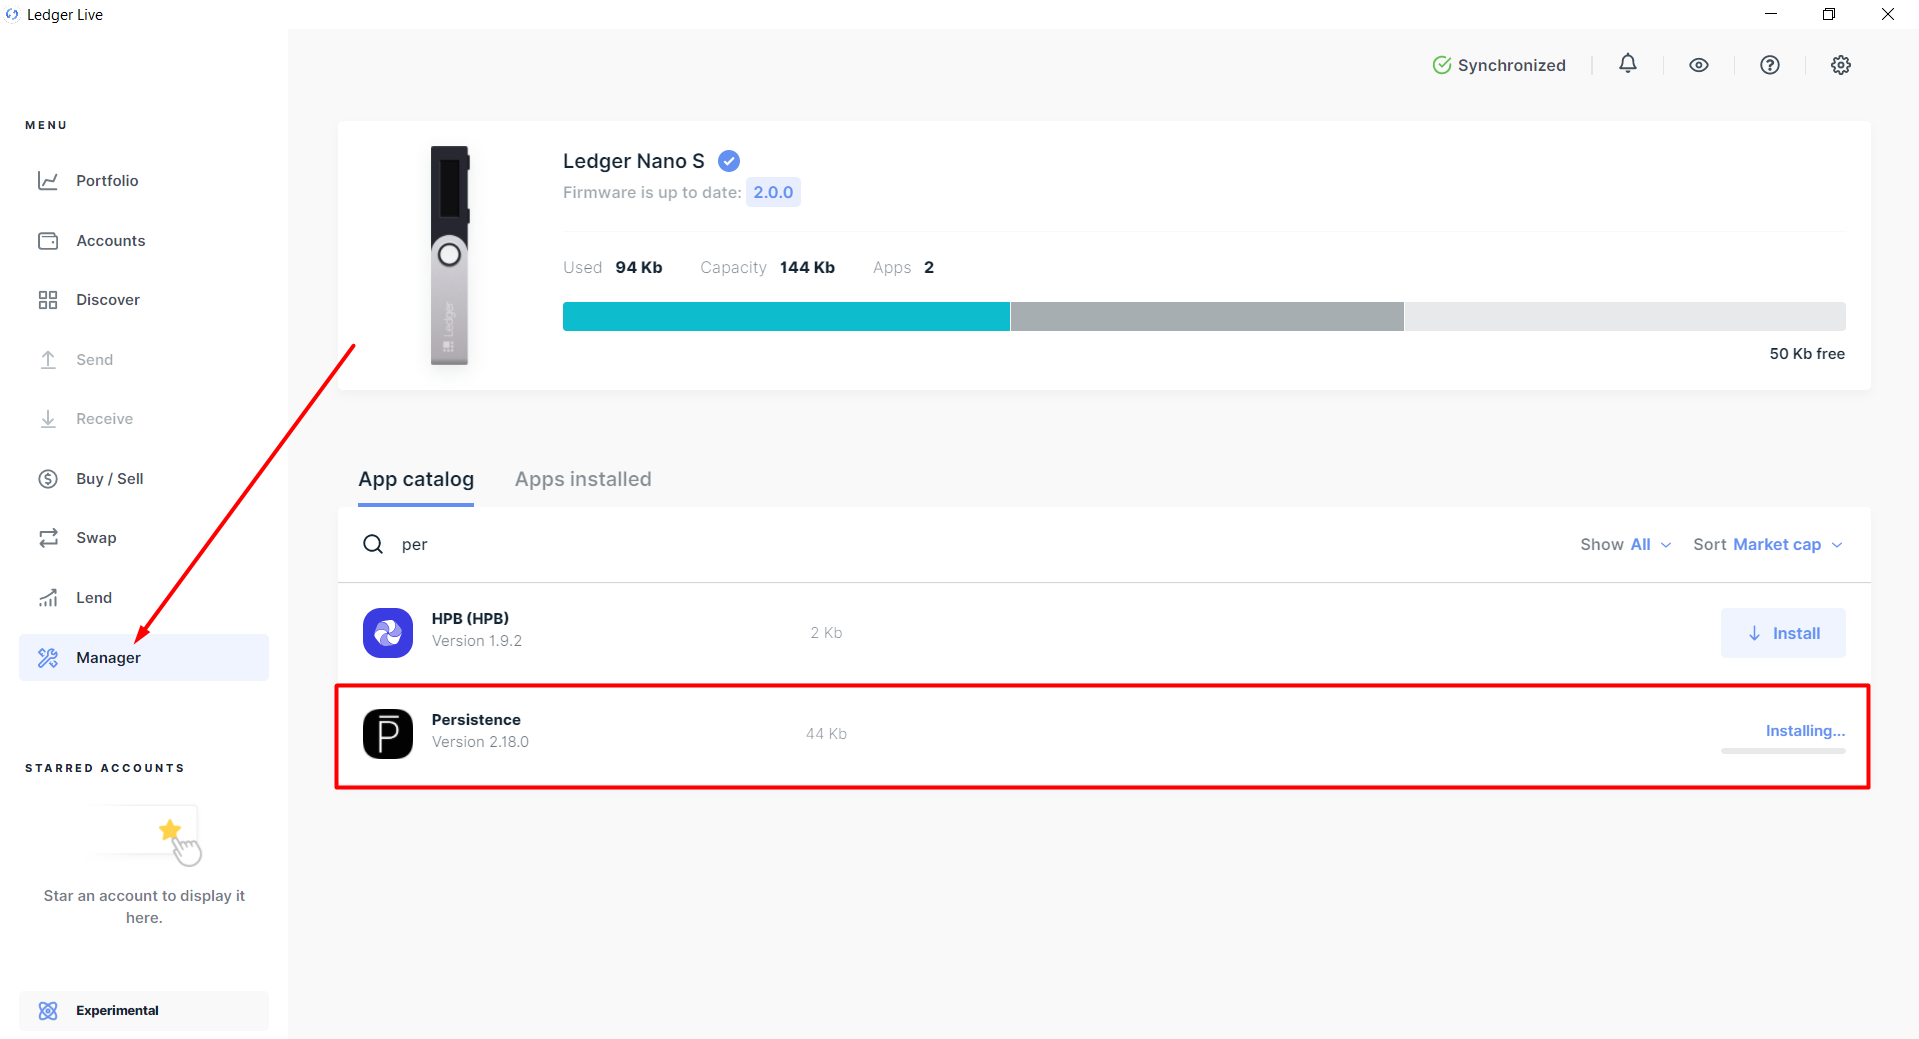Viewport: 1919px width, 1039px height.
Task: Open the notifications bell icon
Action: [x=1628, y=64]
